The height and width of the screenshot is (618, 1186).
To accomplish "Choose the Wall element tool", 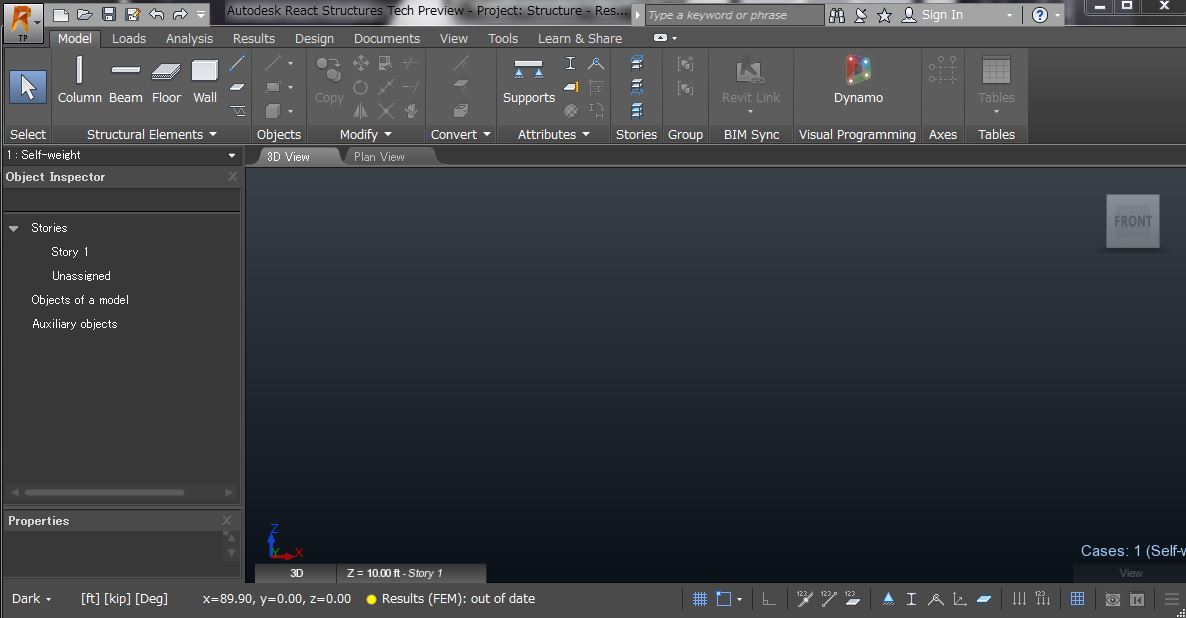I will coord(204,80).
